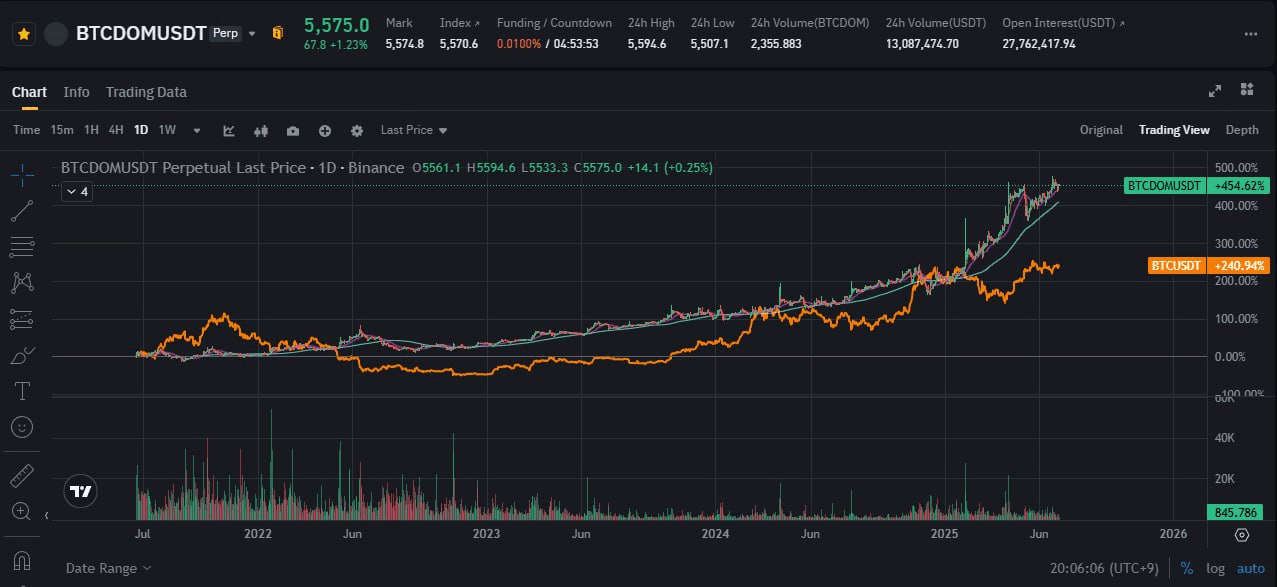
Task: Open the BTCDOMUSDT pair selector dropdown arrow
Action: tap(251, 34)
